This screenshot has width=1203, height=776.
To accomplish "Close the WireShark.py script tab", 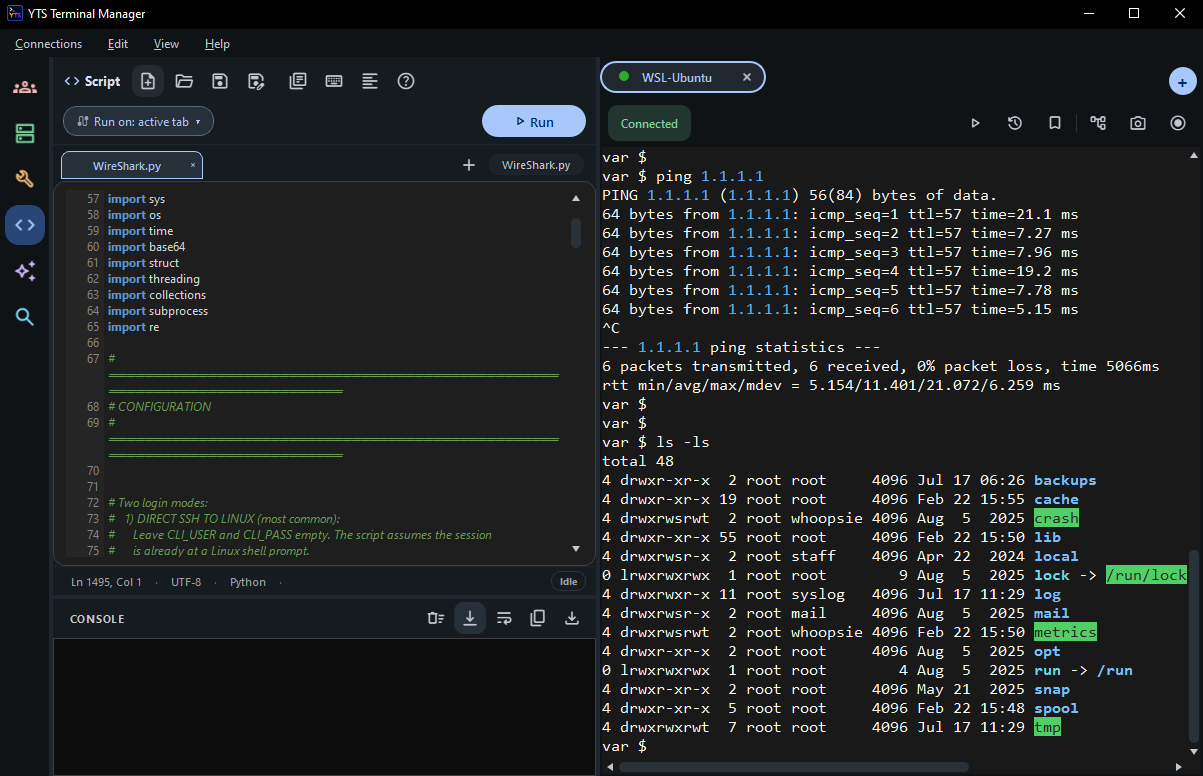I will coord(192,165).
